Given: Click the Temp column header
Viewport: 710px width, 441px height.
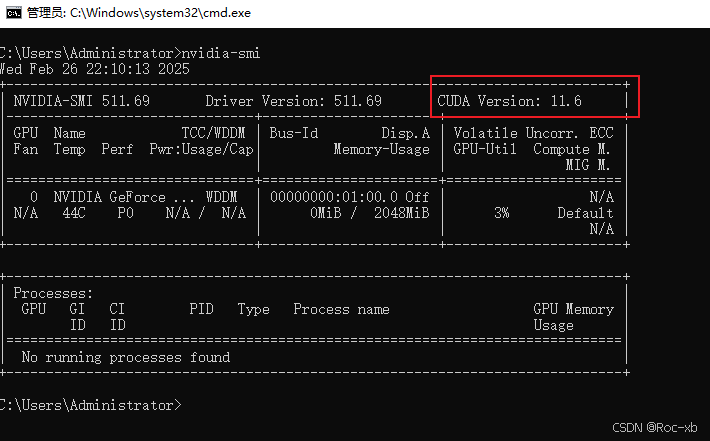Looking at the screenshot, I should coord(69,149).
